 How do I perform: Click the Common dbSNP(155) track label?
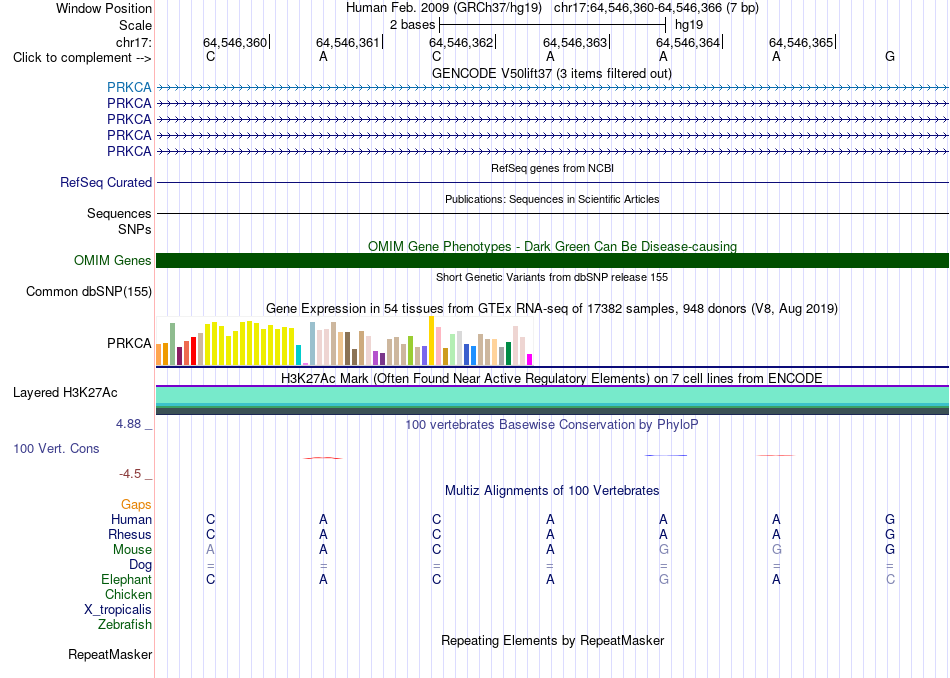[89, 291]
